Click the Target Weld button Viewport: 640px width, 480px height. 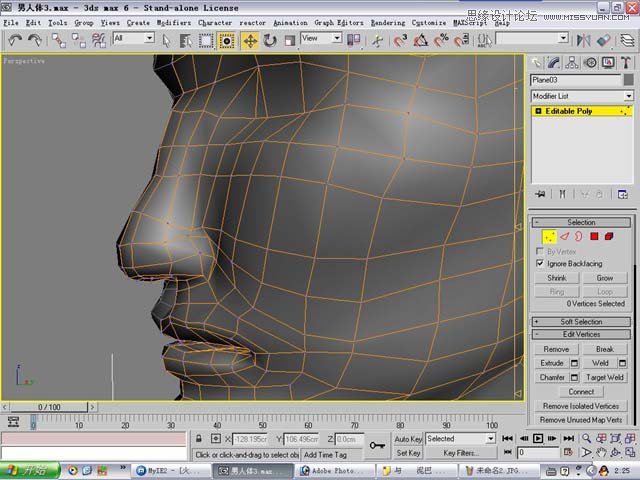coord(605,377)
